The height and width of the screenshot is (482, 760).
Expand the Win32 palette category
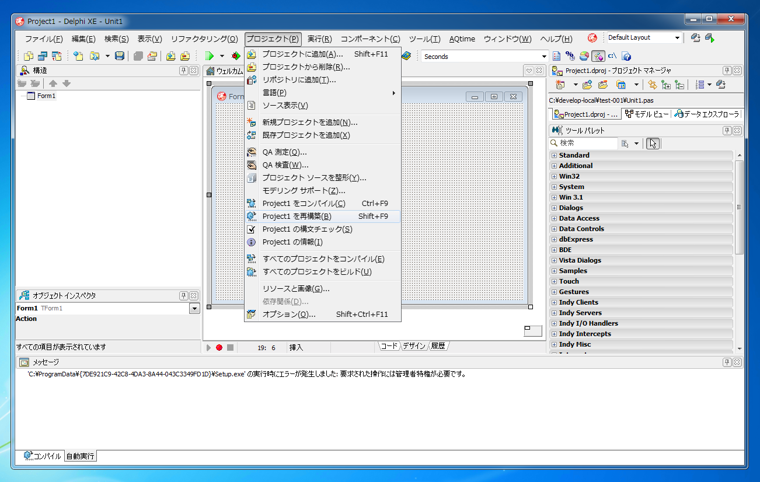554,176
